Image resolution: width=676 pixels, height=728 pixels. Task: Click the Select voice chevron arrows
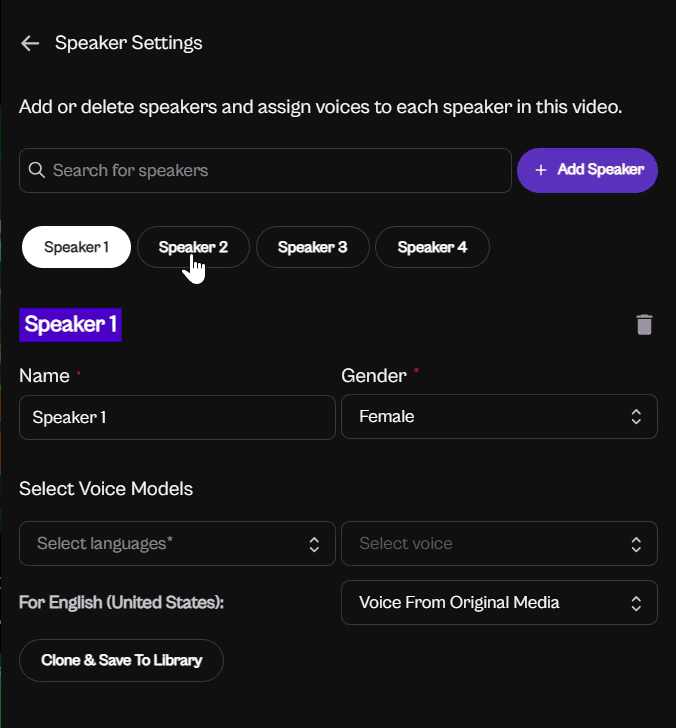point(636,544)
